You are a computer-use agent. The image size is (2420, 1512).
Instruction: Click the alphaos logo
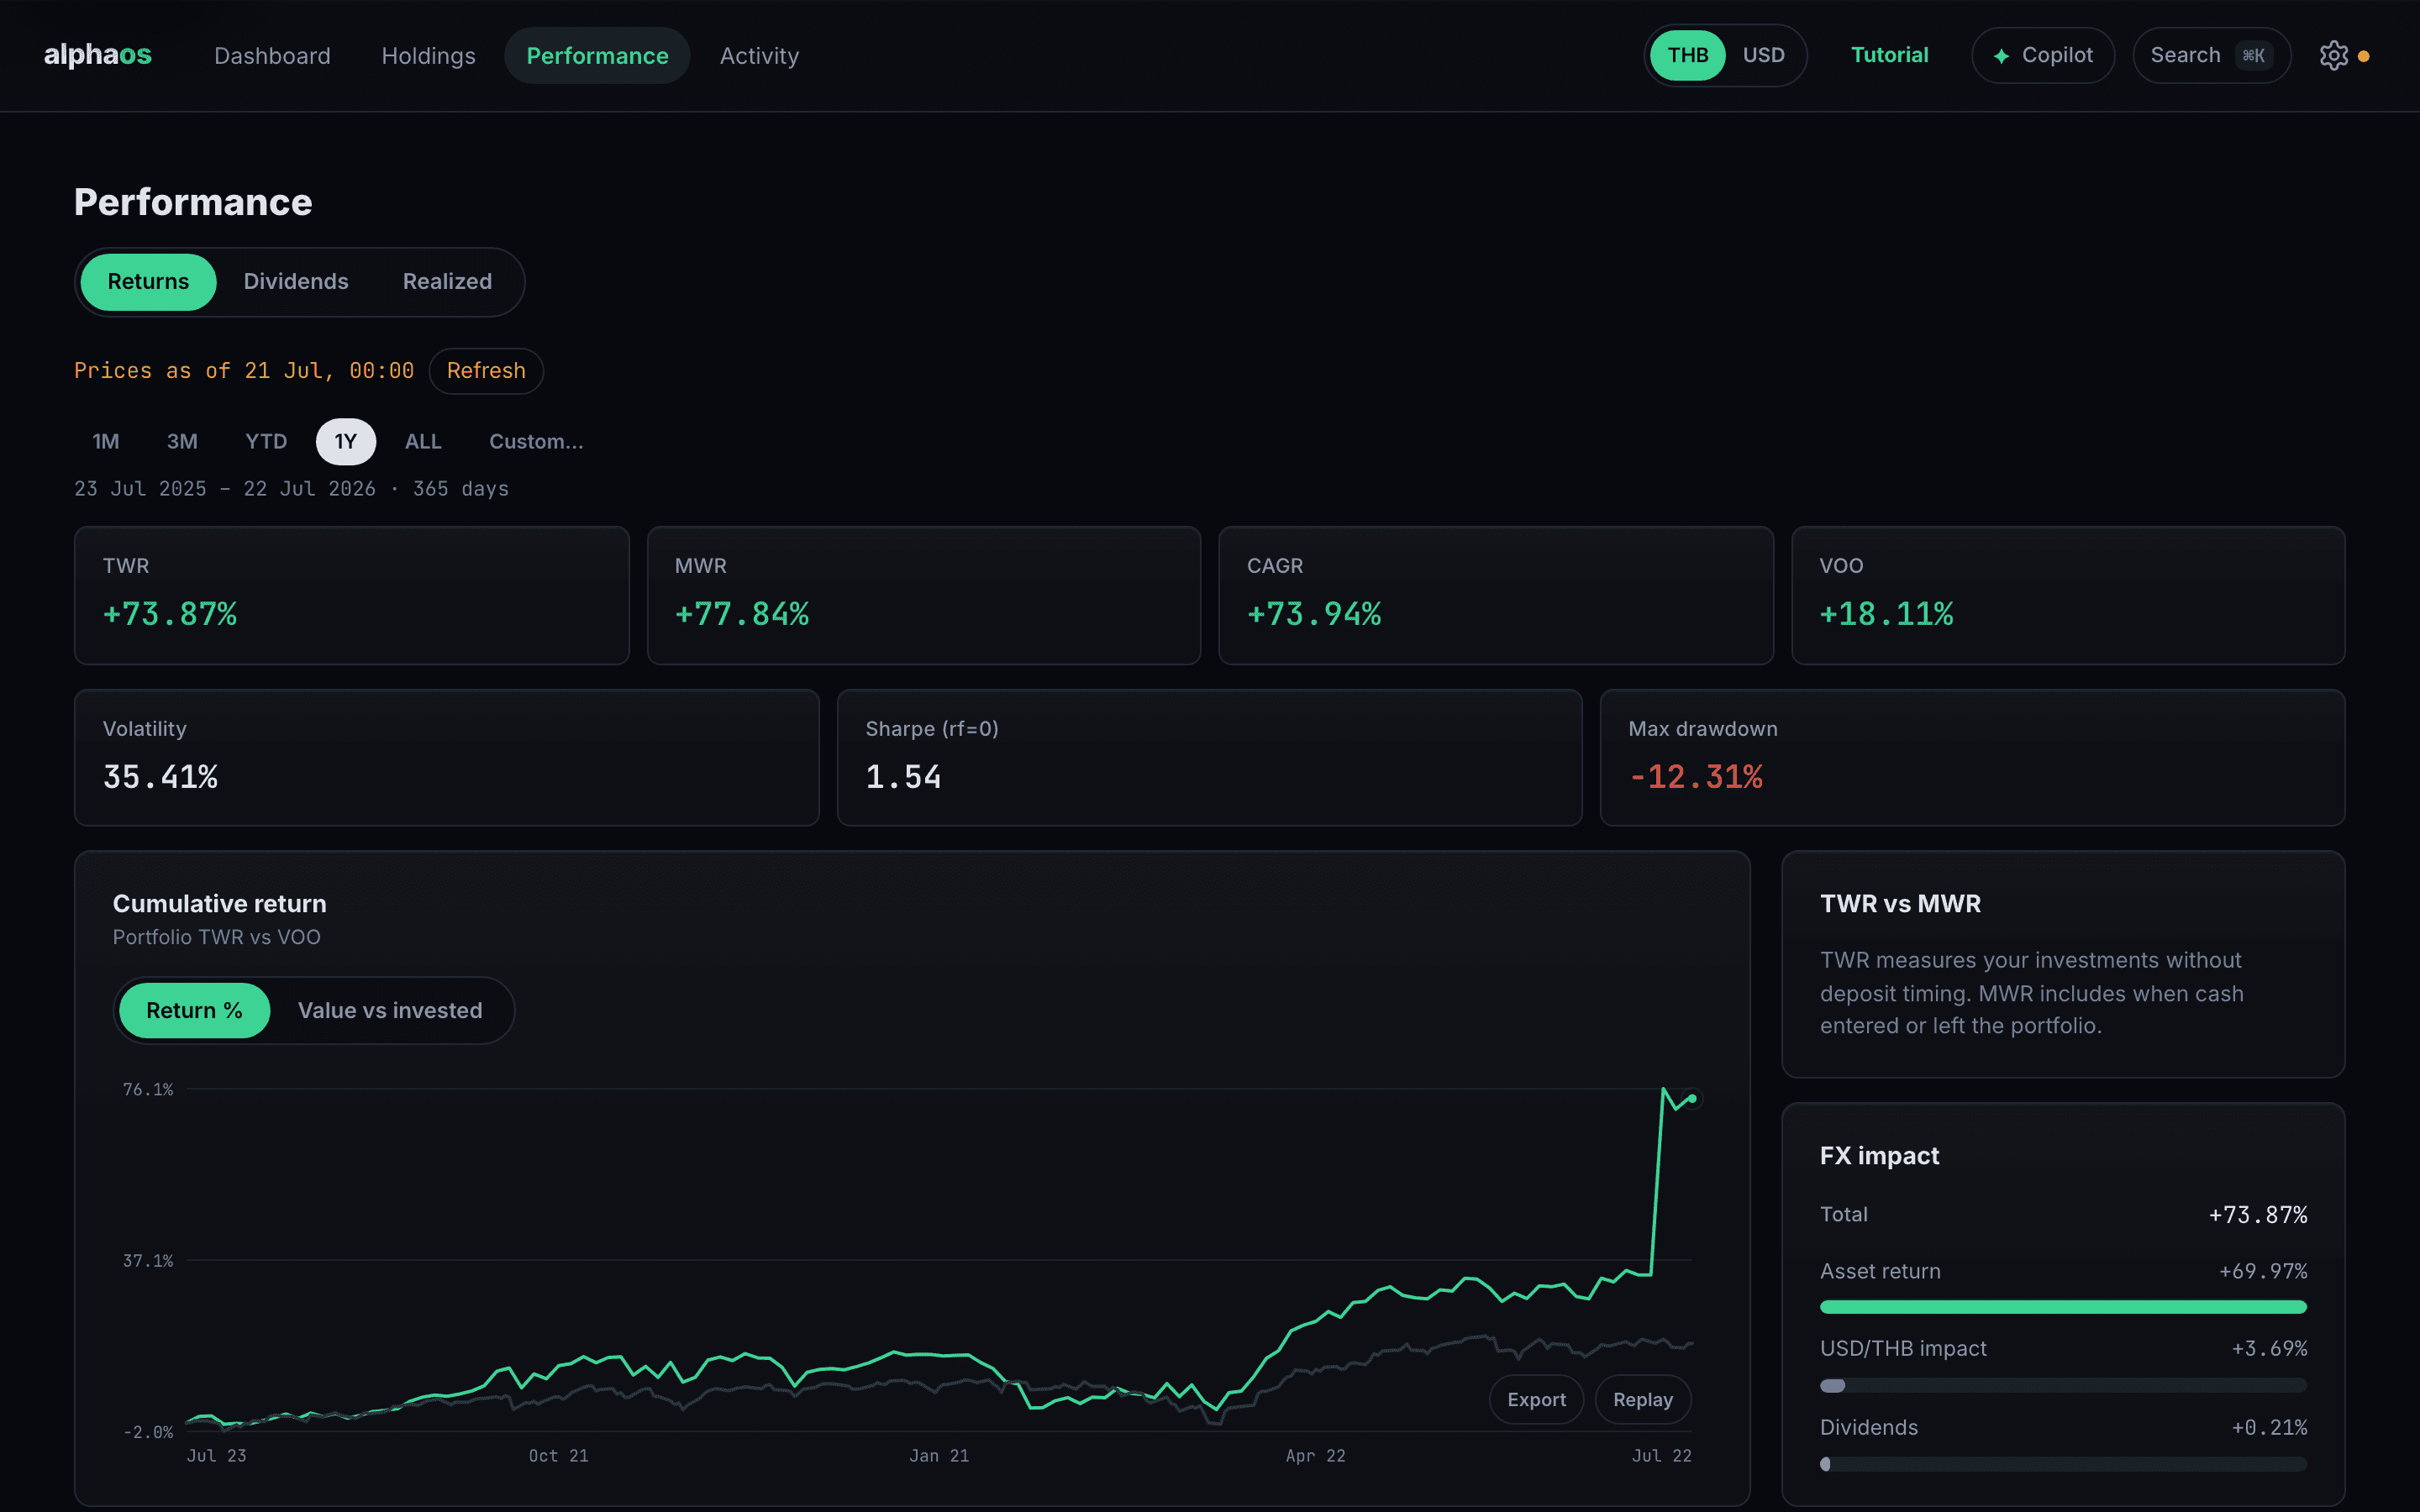(97, 55)
